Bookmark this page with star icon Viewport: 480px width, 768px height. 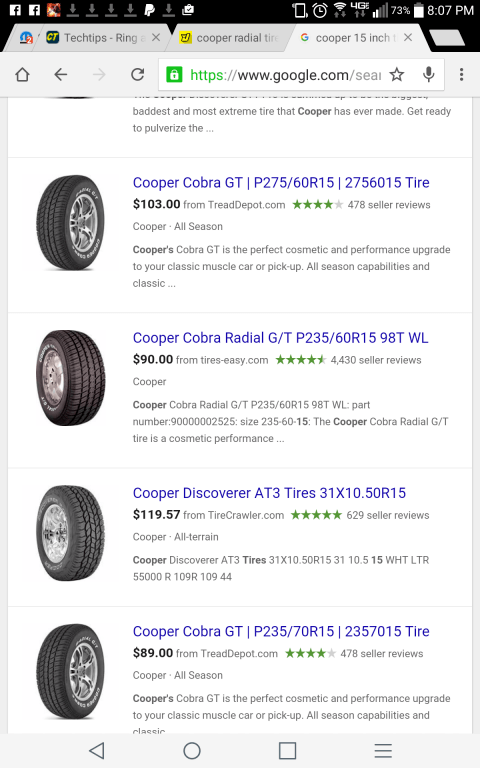coord(397,74)
